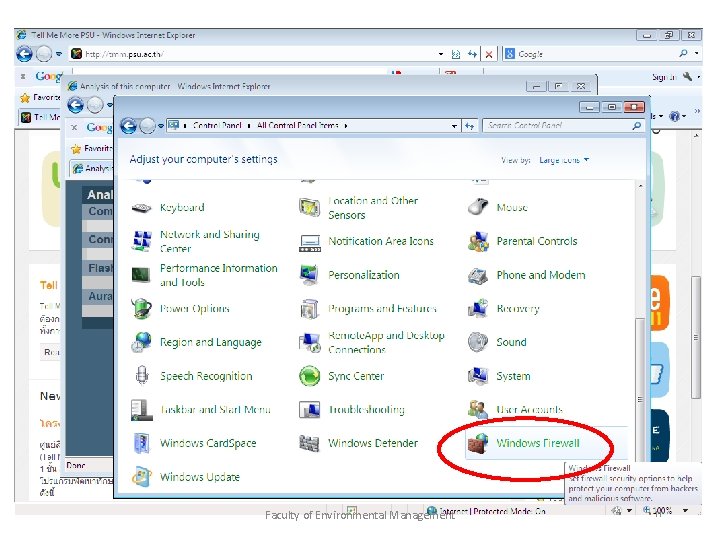The width and height of the screenshot is (720, 540).
Task: Open Performance Information and Tools icon
Action: click(x=141, y=275)
